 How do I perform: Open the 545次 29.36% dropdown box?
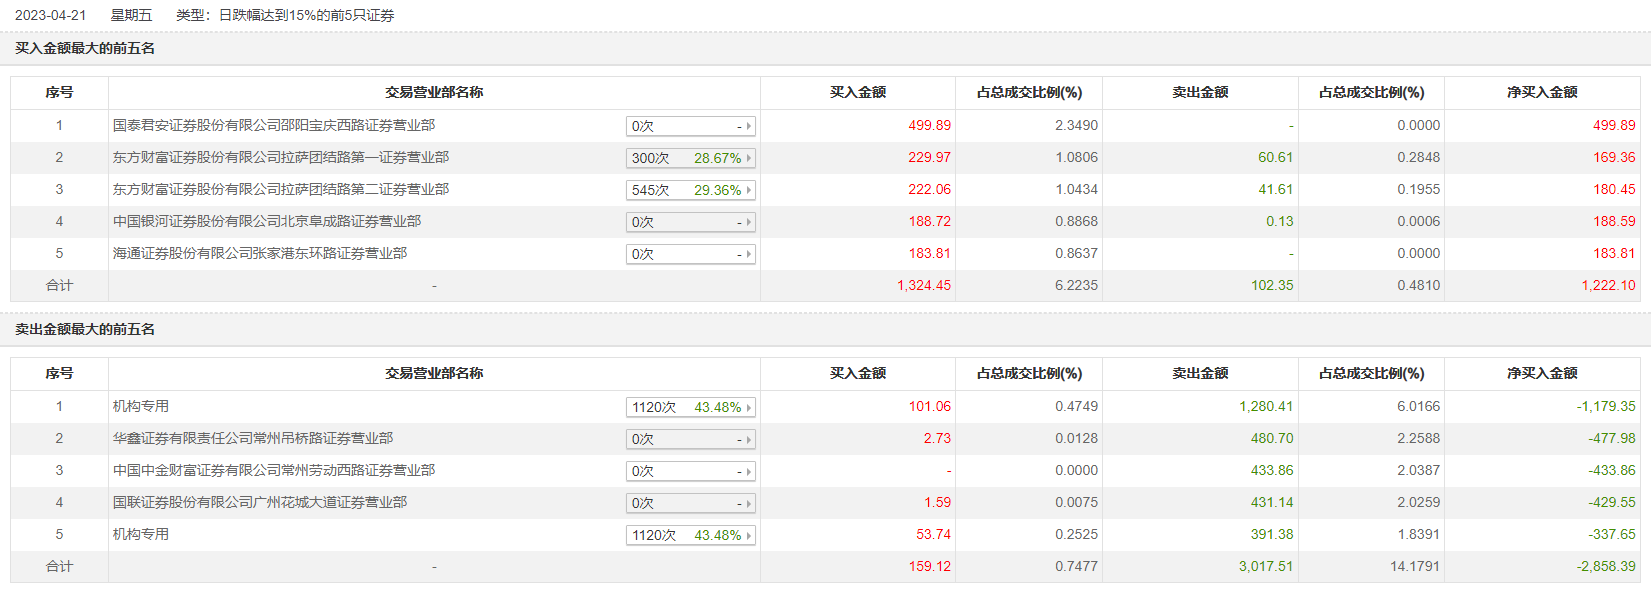pyautogui.click(x=690, y=190)
